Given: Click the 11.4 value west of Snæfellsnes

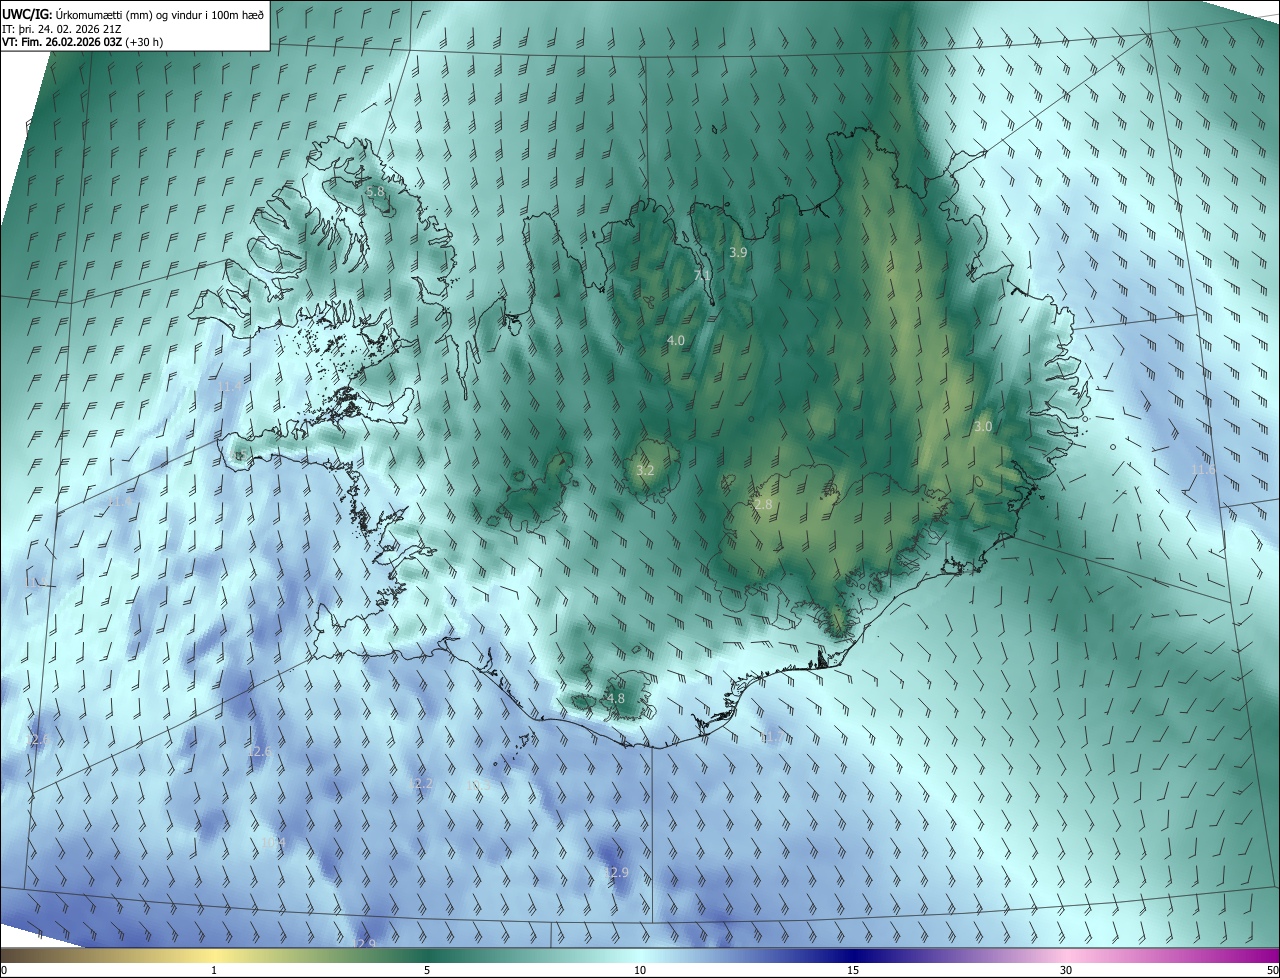Looking at the screenshot, I should click(120, 501).
